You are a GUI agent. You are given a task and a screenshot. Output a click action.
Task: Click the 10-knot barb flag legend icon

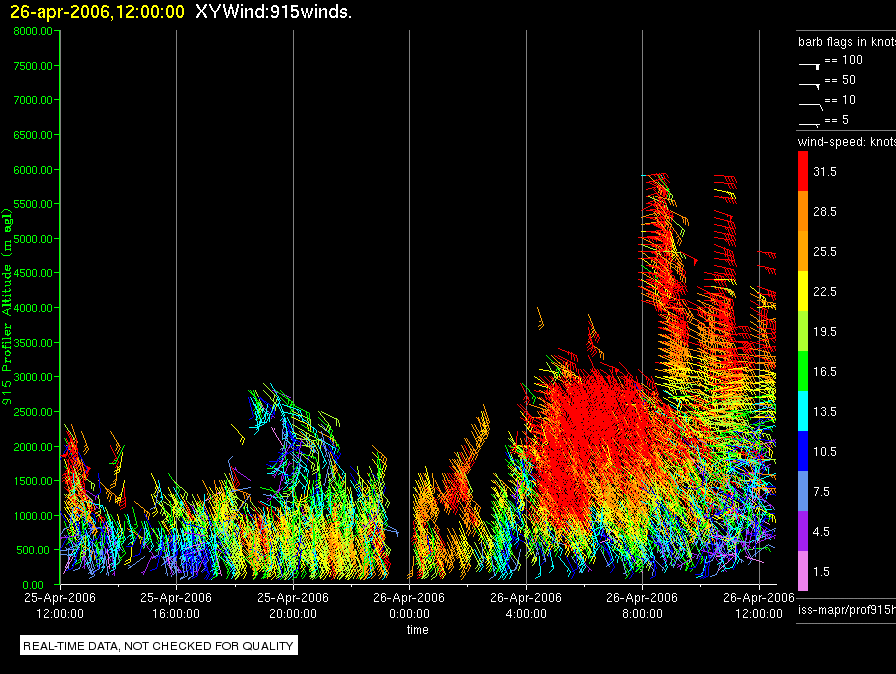(810, 106)
